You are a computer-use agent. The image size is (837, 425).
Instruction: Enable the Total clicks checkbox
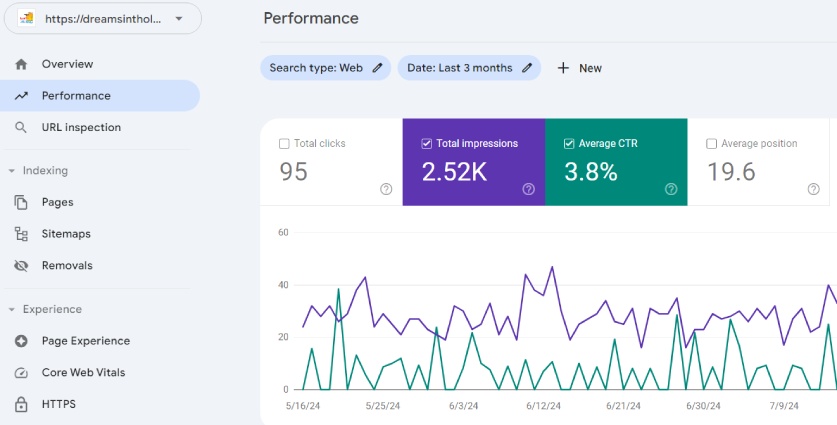[284, 144]
